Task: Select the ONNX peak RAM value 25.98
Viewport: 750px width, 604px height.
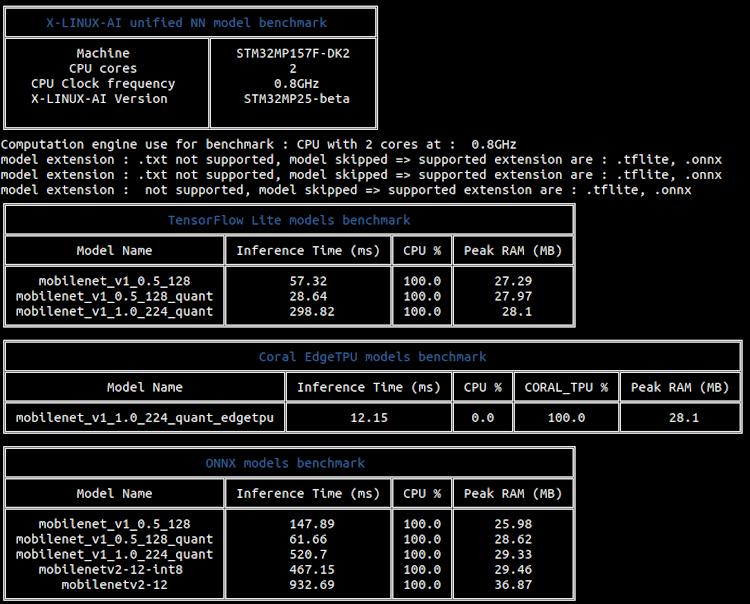Action: [513, 524]
